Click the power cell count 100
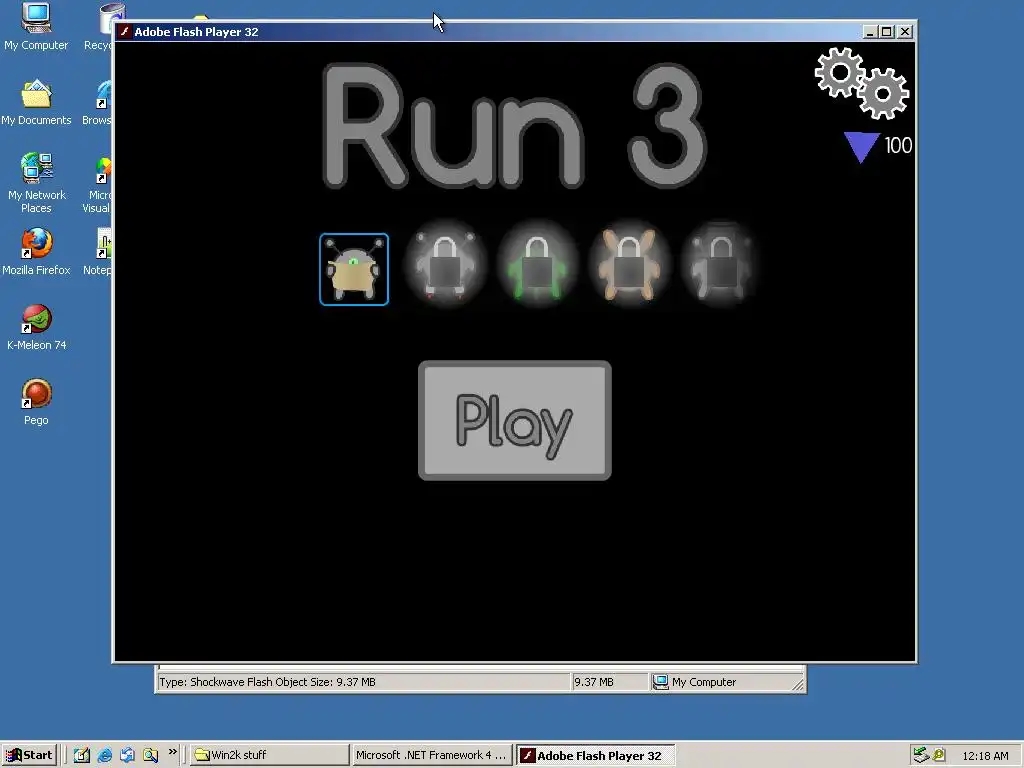The height and width of the screenshot is (768, 1024). [898, 145]
